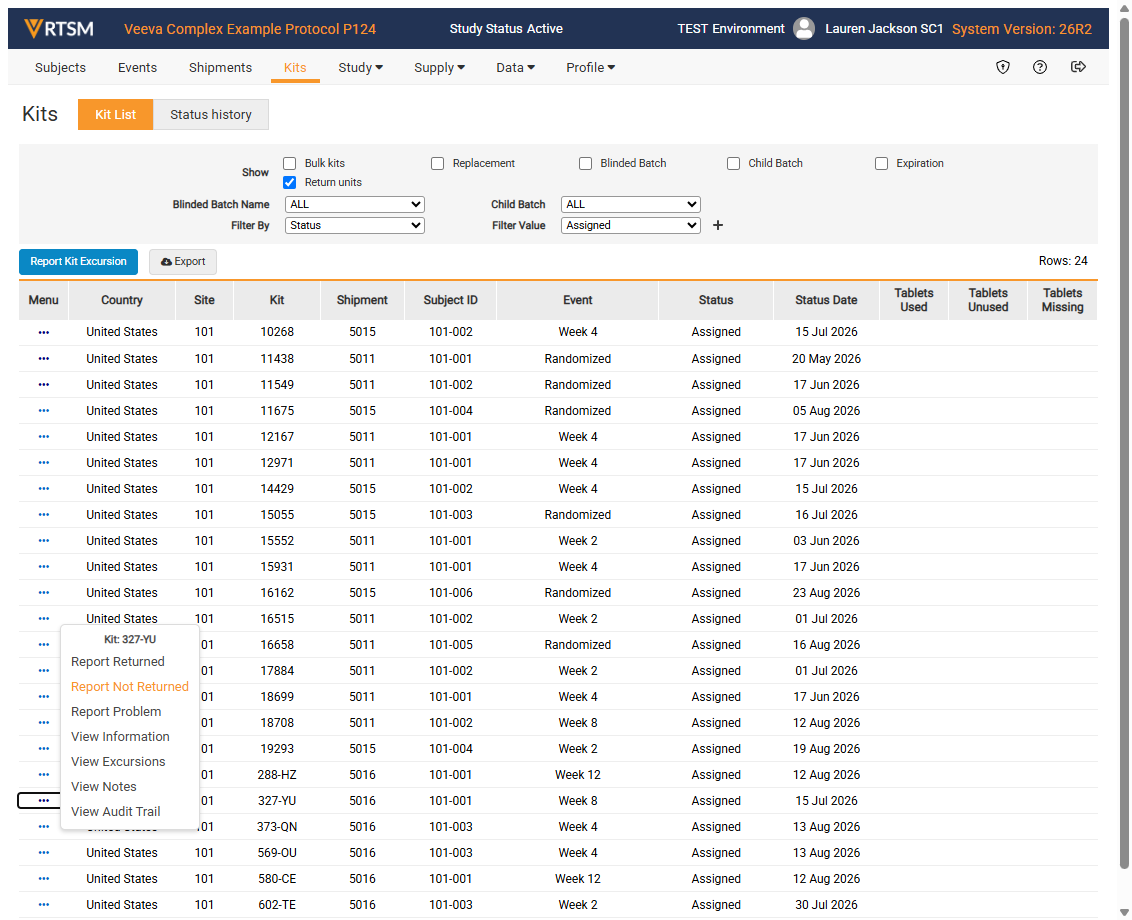The width and height of the screenshot is (1132, 920).
Task: Go to the Subjects tab
Action: coord(60,68)
